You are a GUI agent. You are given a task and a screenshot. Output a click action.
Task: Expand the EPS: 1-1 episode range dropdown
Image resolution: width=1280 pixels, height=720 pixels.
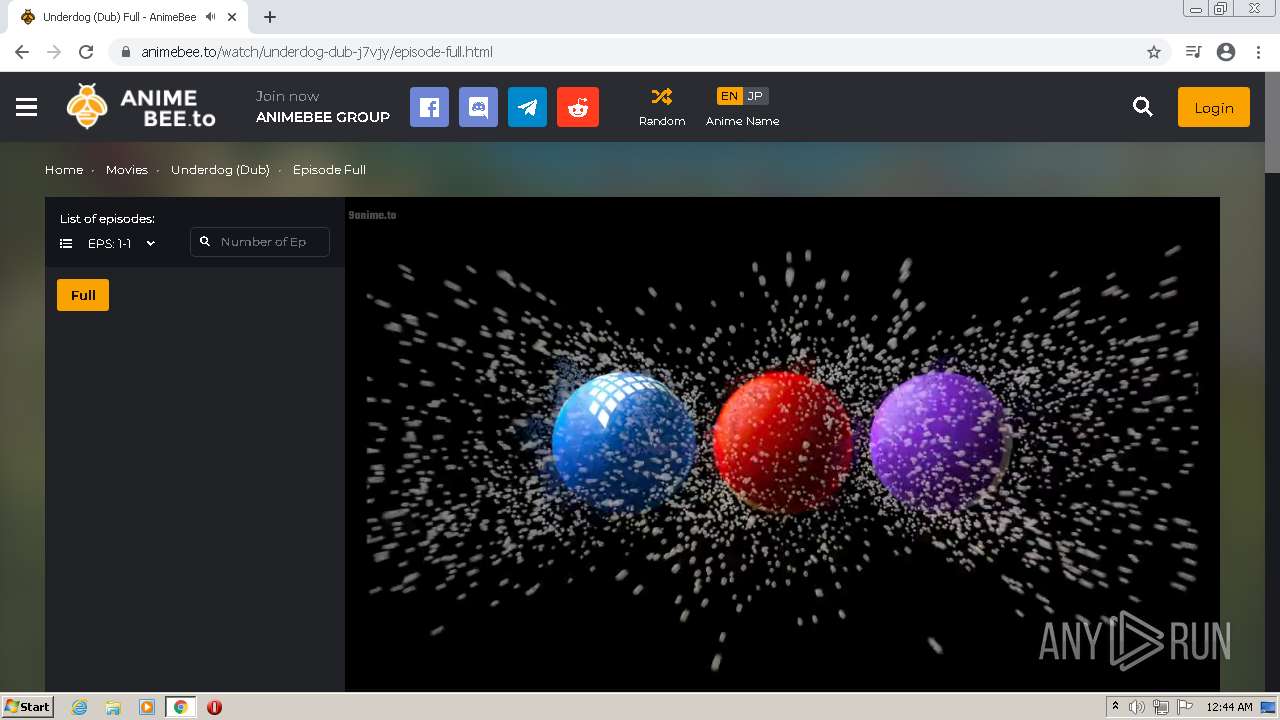click(108, 243)
